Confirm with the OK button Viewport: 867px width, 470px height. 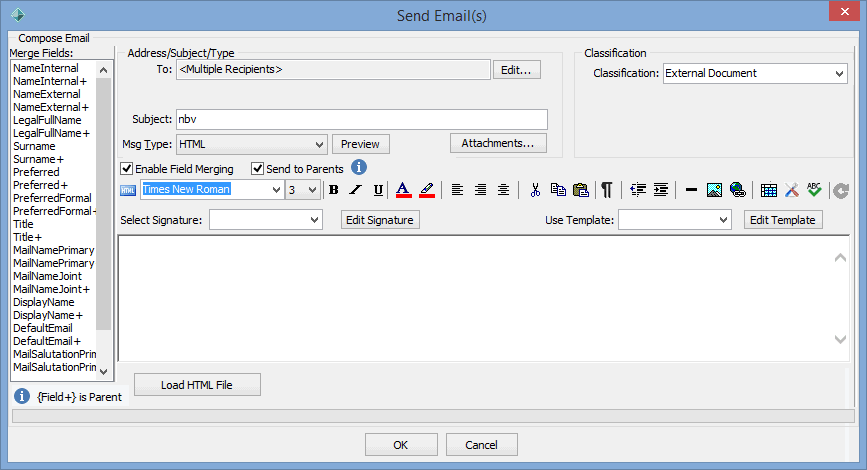pos(401,445)
